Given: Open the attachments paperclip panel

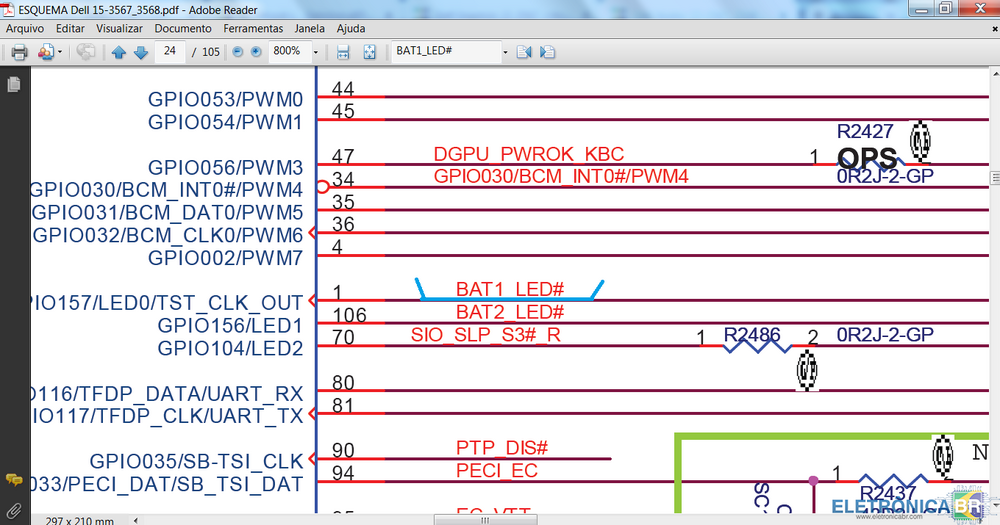Looking at the screenshot, I should coord(14,511).
